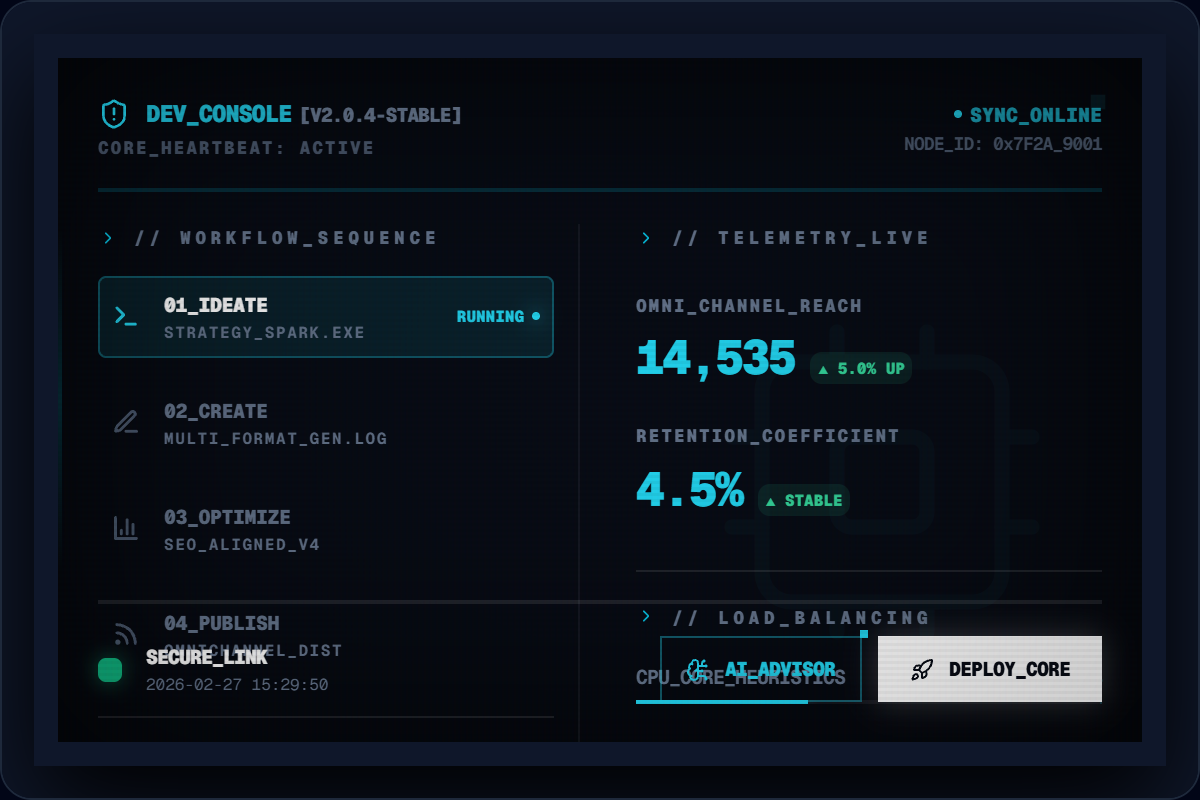Click the 5.0% UP trend badge

(860, 369)
